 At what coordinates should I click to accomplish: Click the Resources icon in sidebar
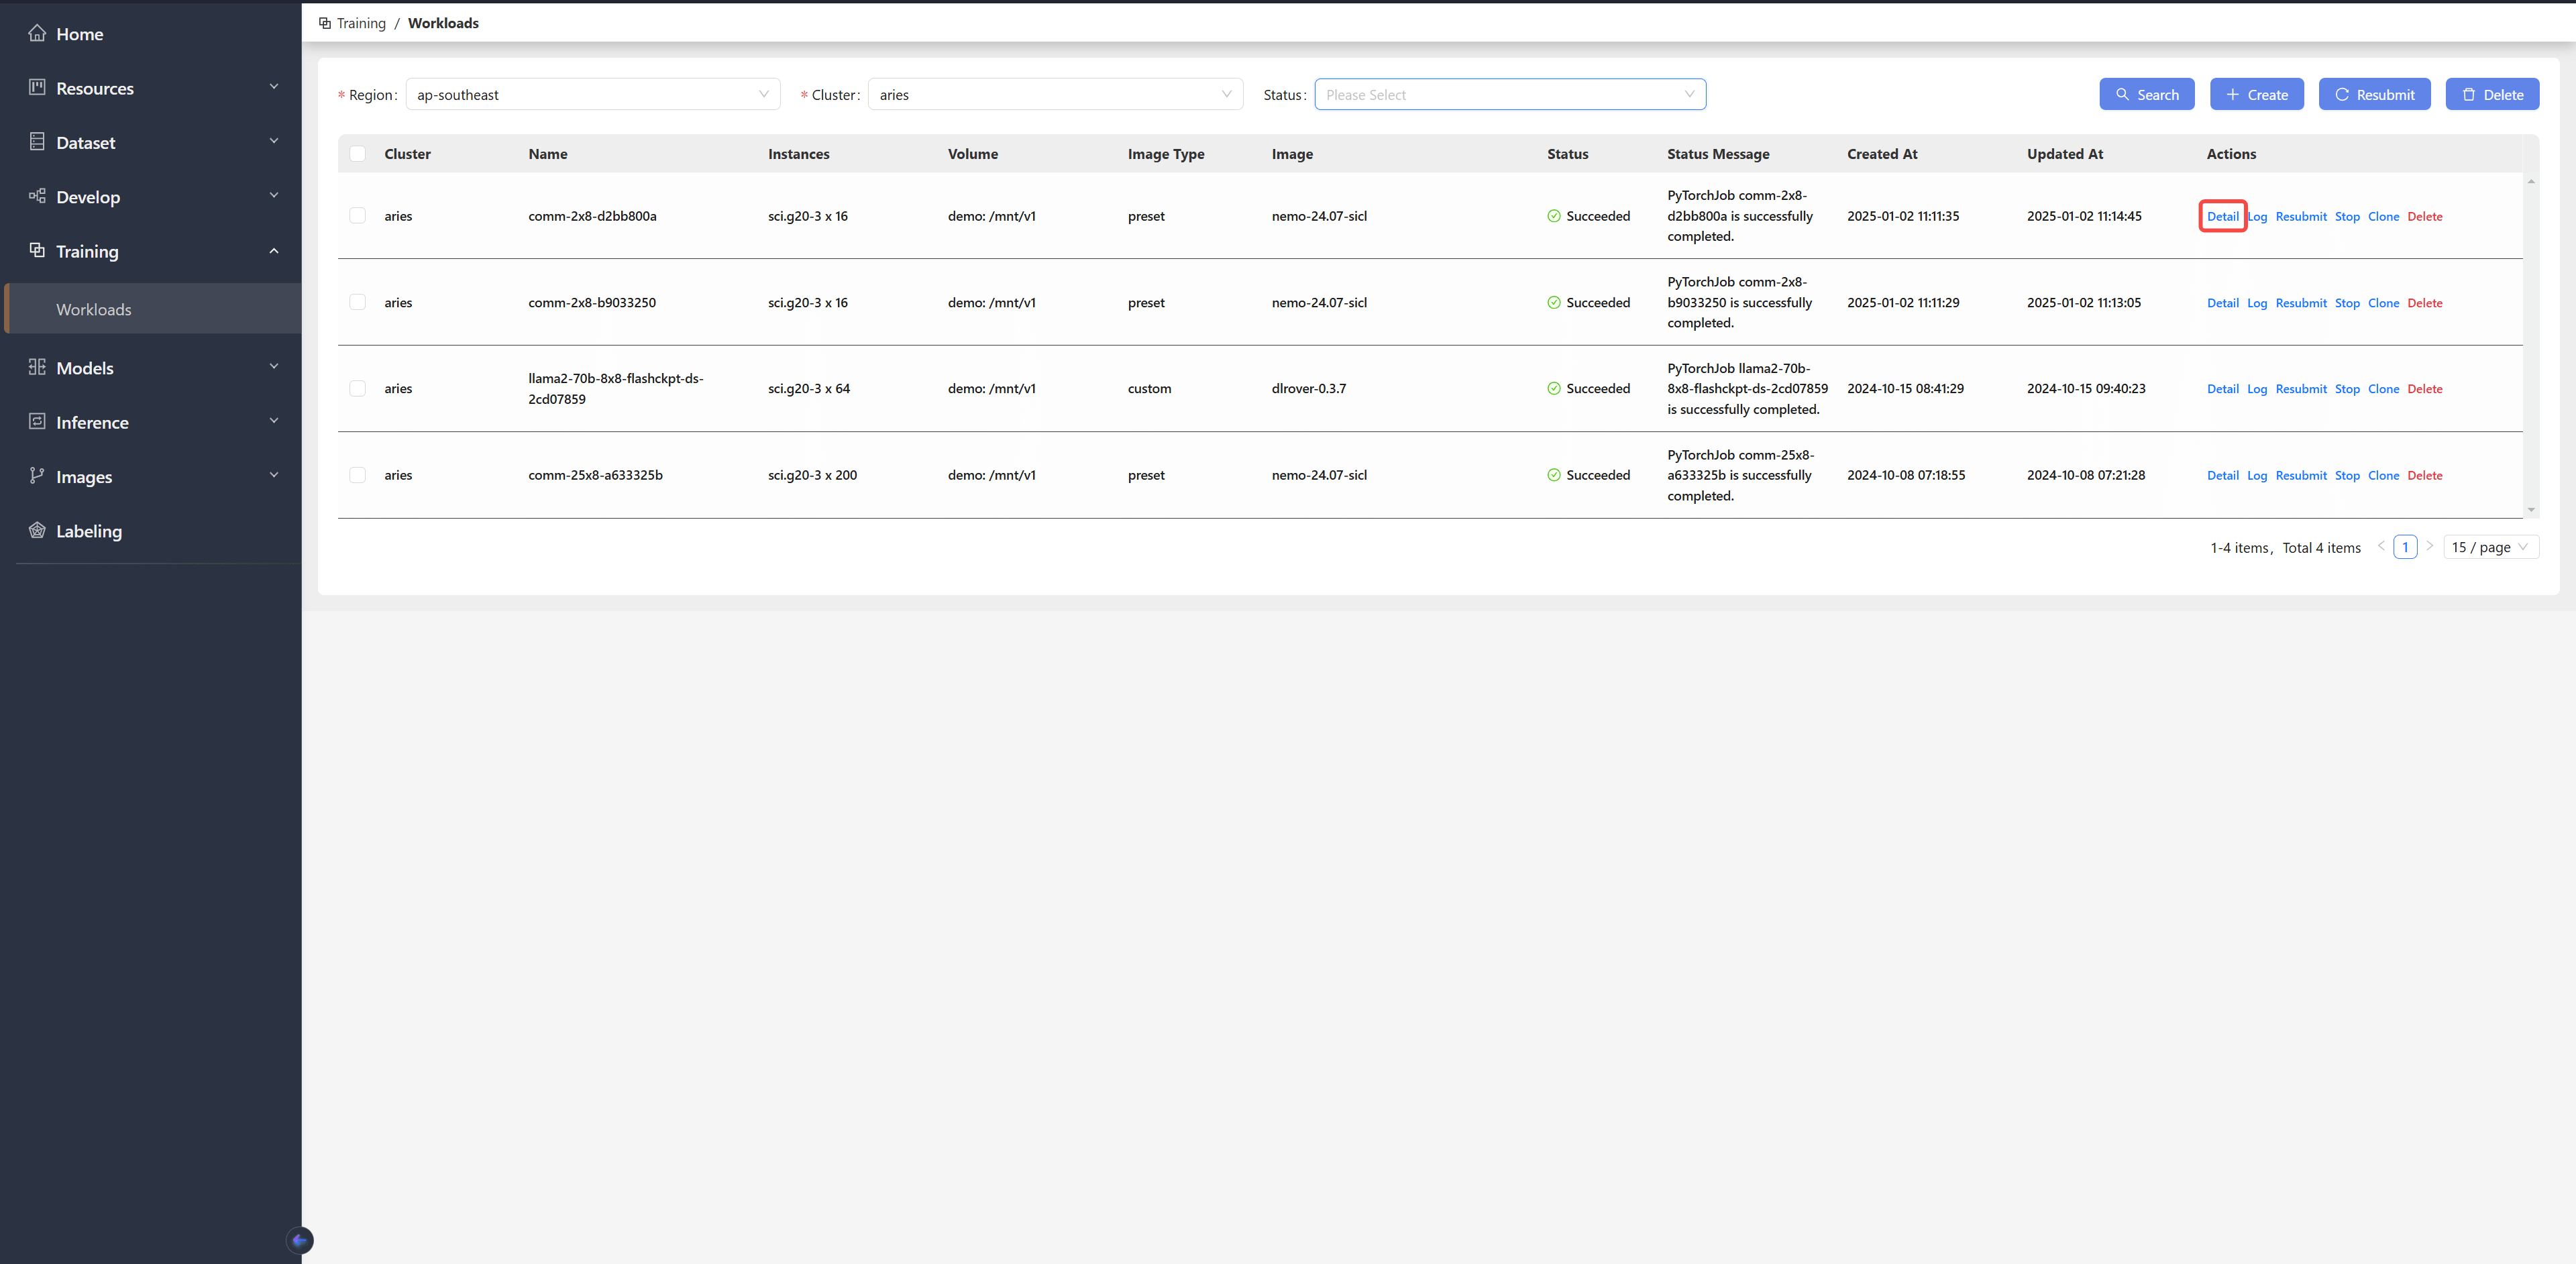pos(37,88)
